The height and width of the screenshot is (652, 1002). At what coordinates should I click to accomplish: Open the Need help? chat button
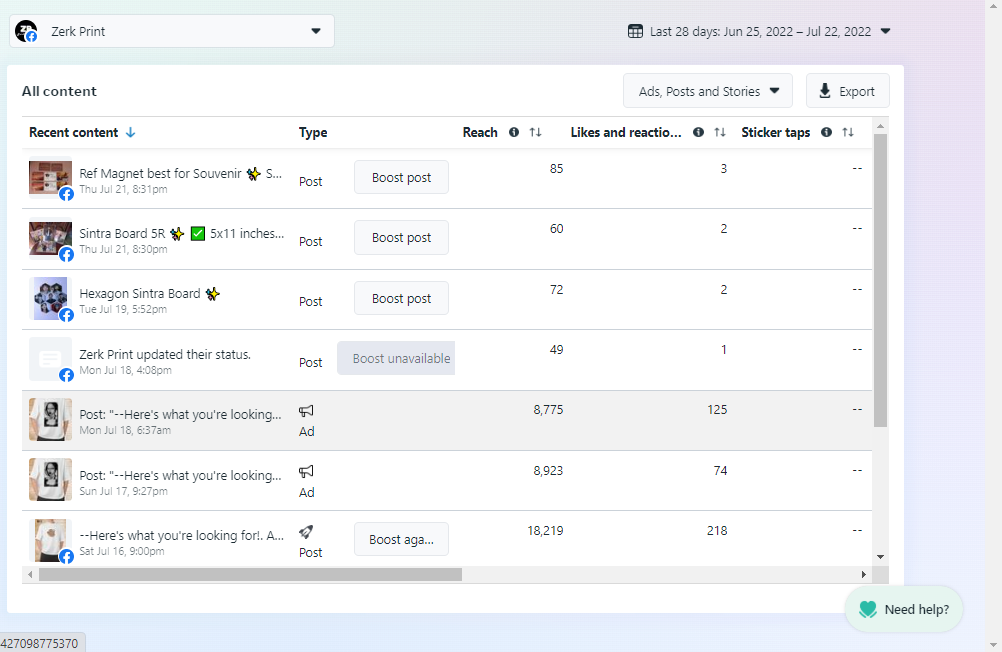(904, 609)
